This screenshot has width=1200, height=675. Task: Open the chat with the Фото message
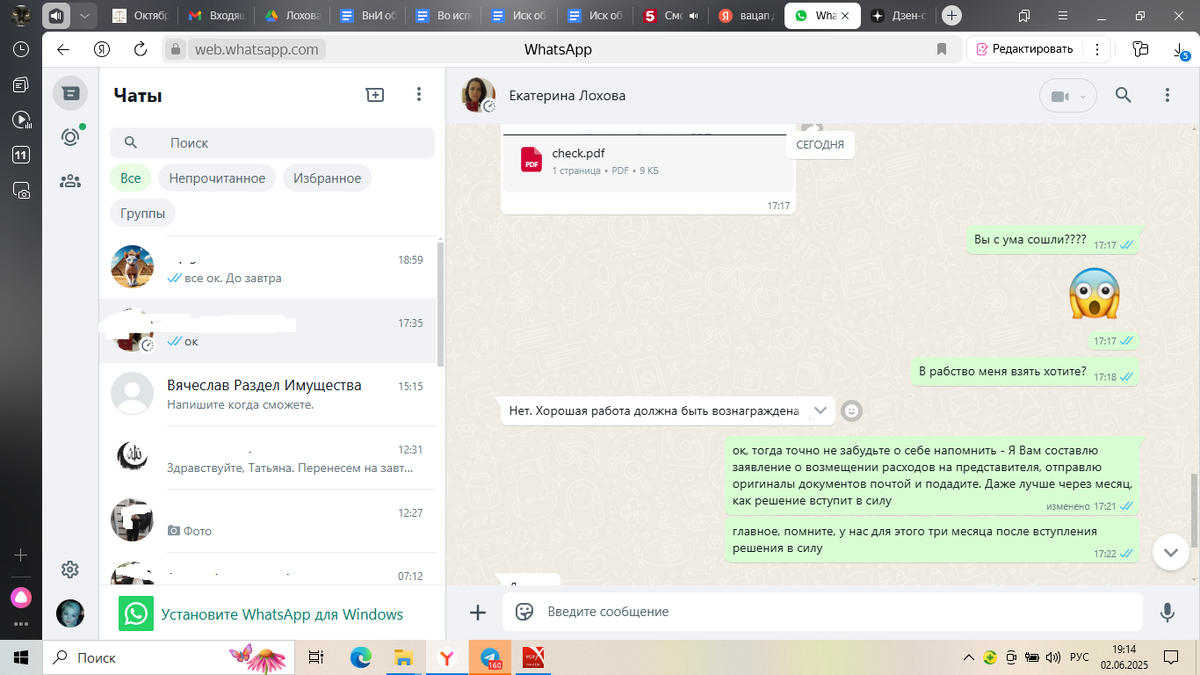point(268,520)
